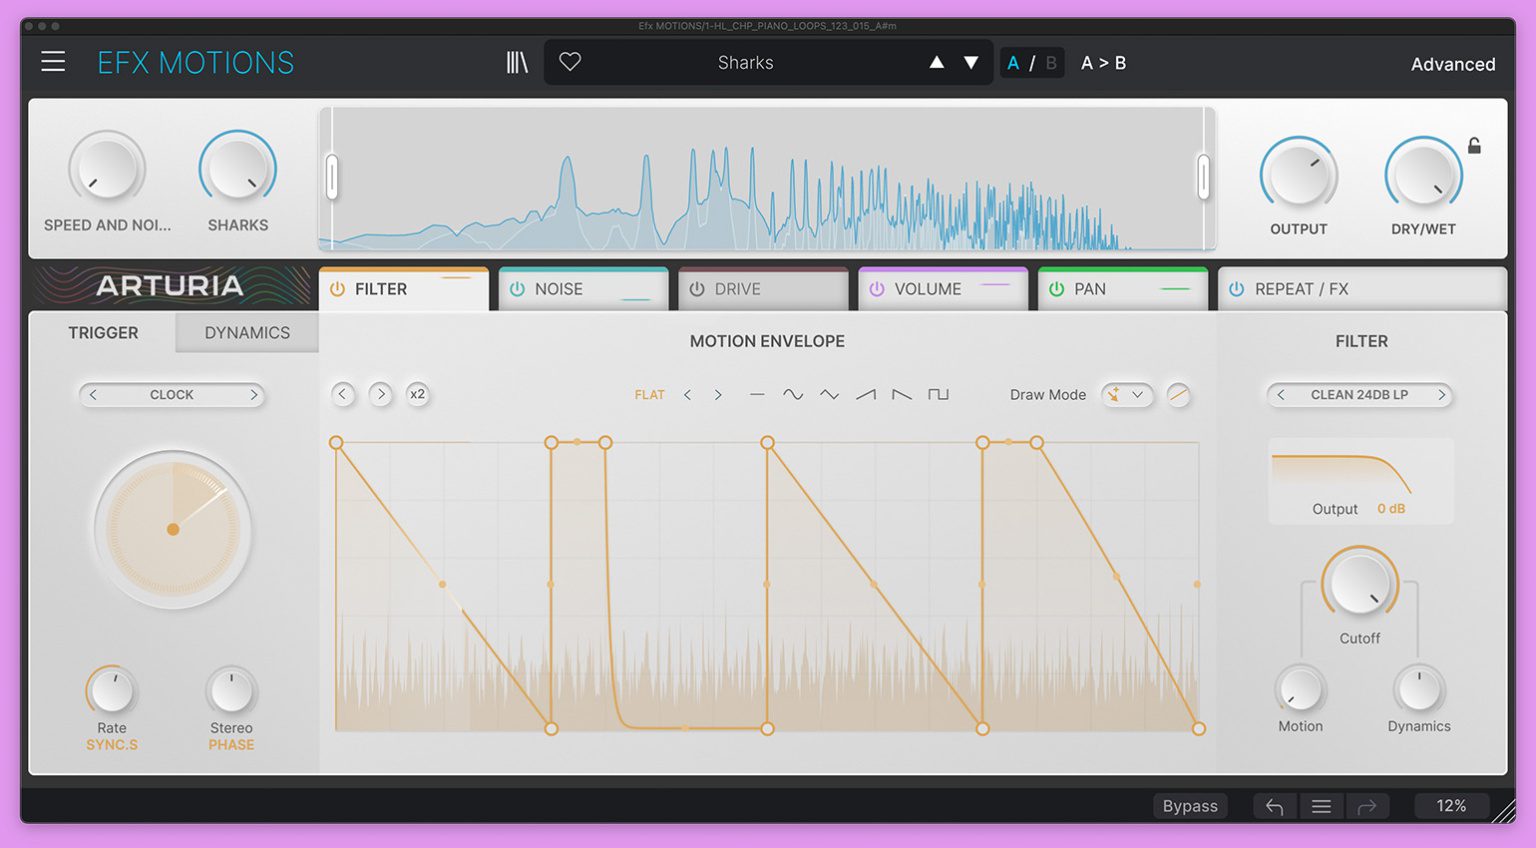Switch to the DYNAMICS tab
This screenshot has width=1536, height=848.
coord(246,332)
